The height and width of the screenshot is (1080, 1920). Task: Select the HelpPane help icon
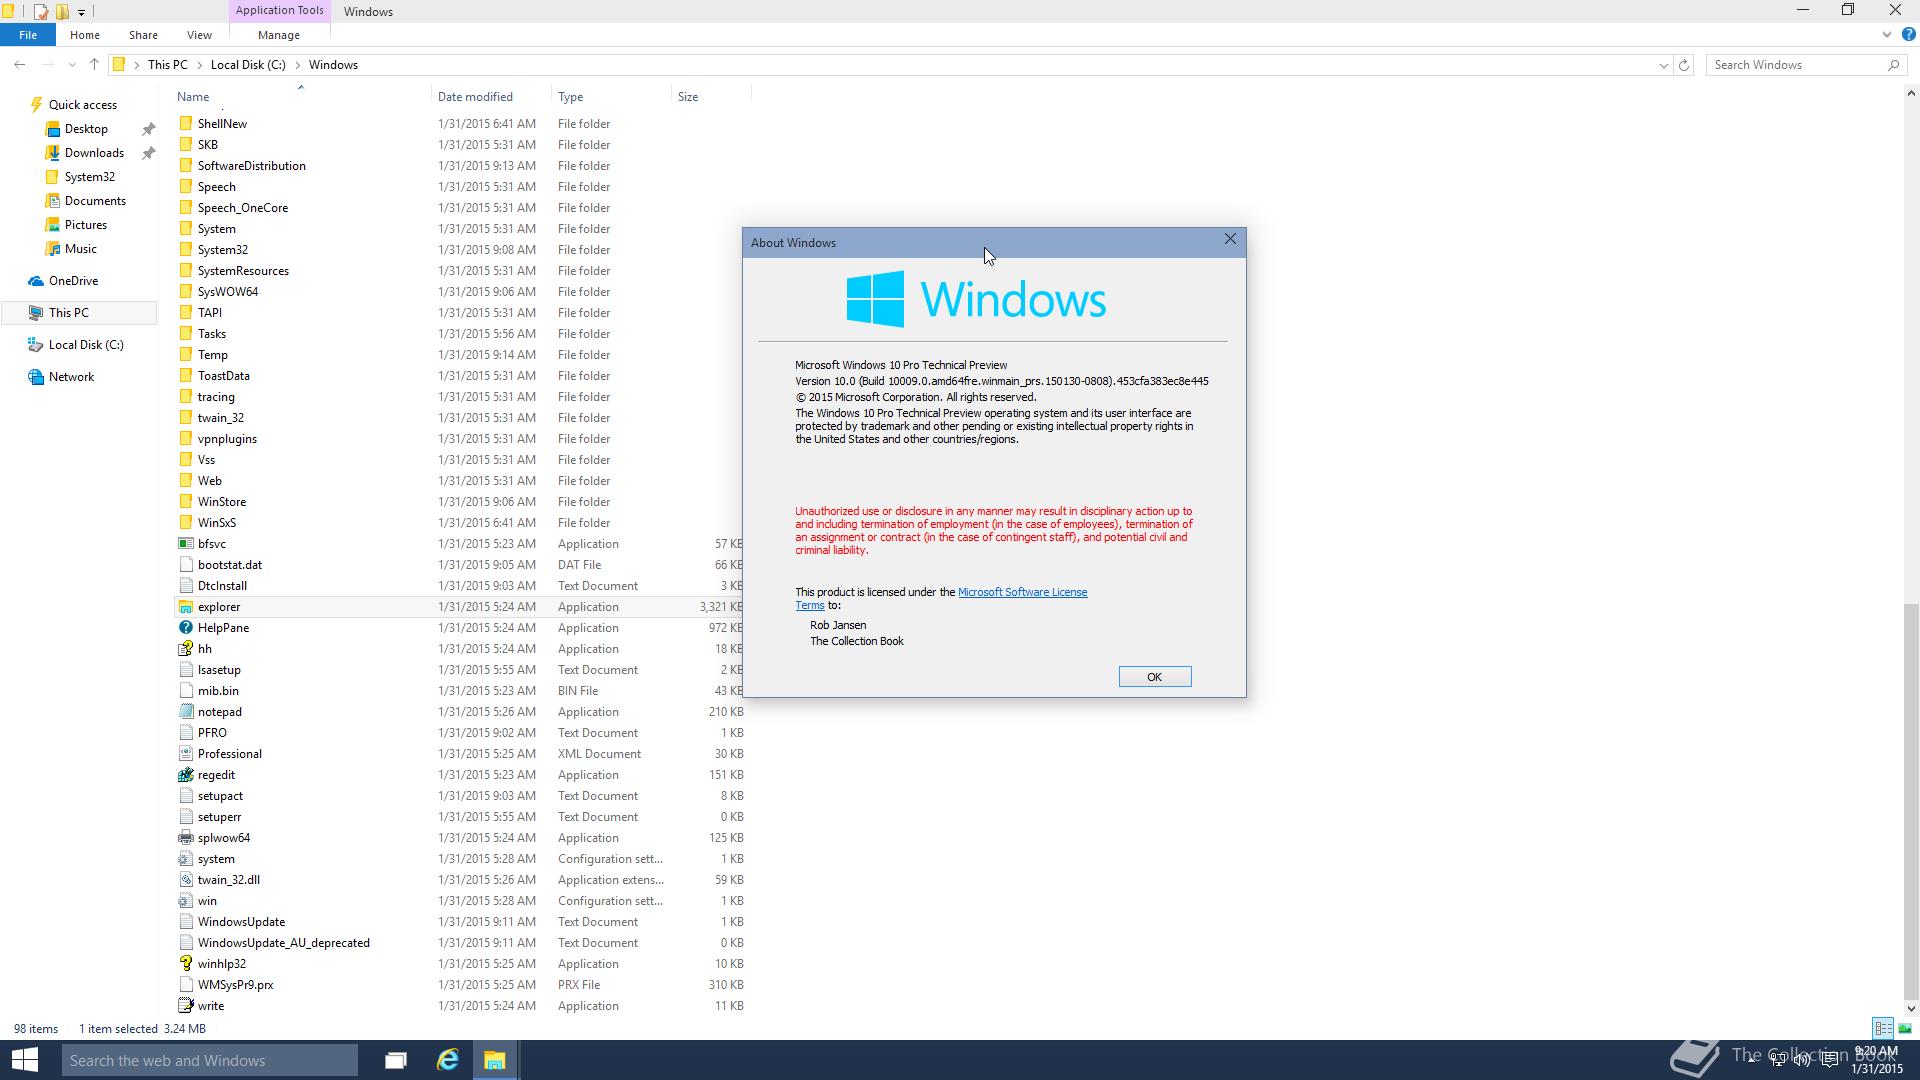coord(185,628)
